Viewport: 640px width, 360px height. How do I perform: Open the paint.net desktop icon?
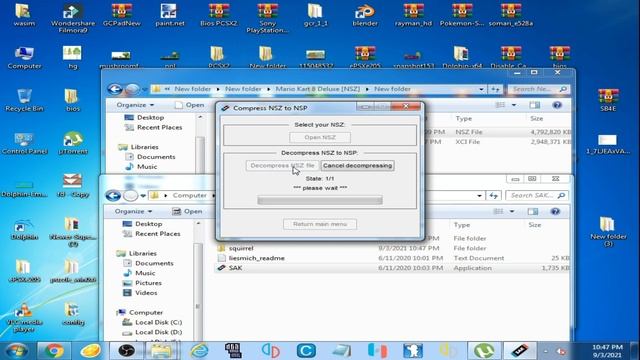[x=170, y=15]
